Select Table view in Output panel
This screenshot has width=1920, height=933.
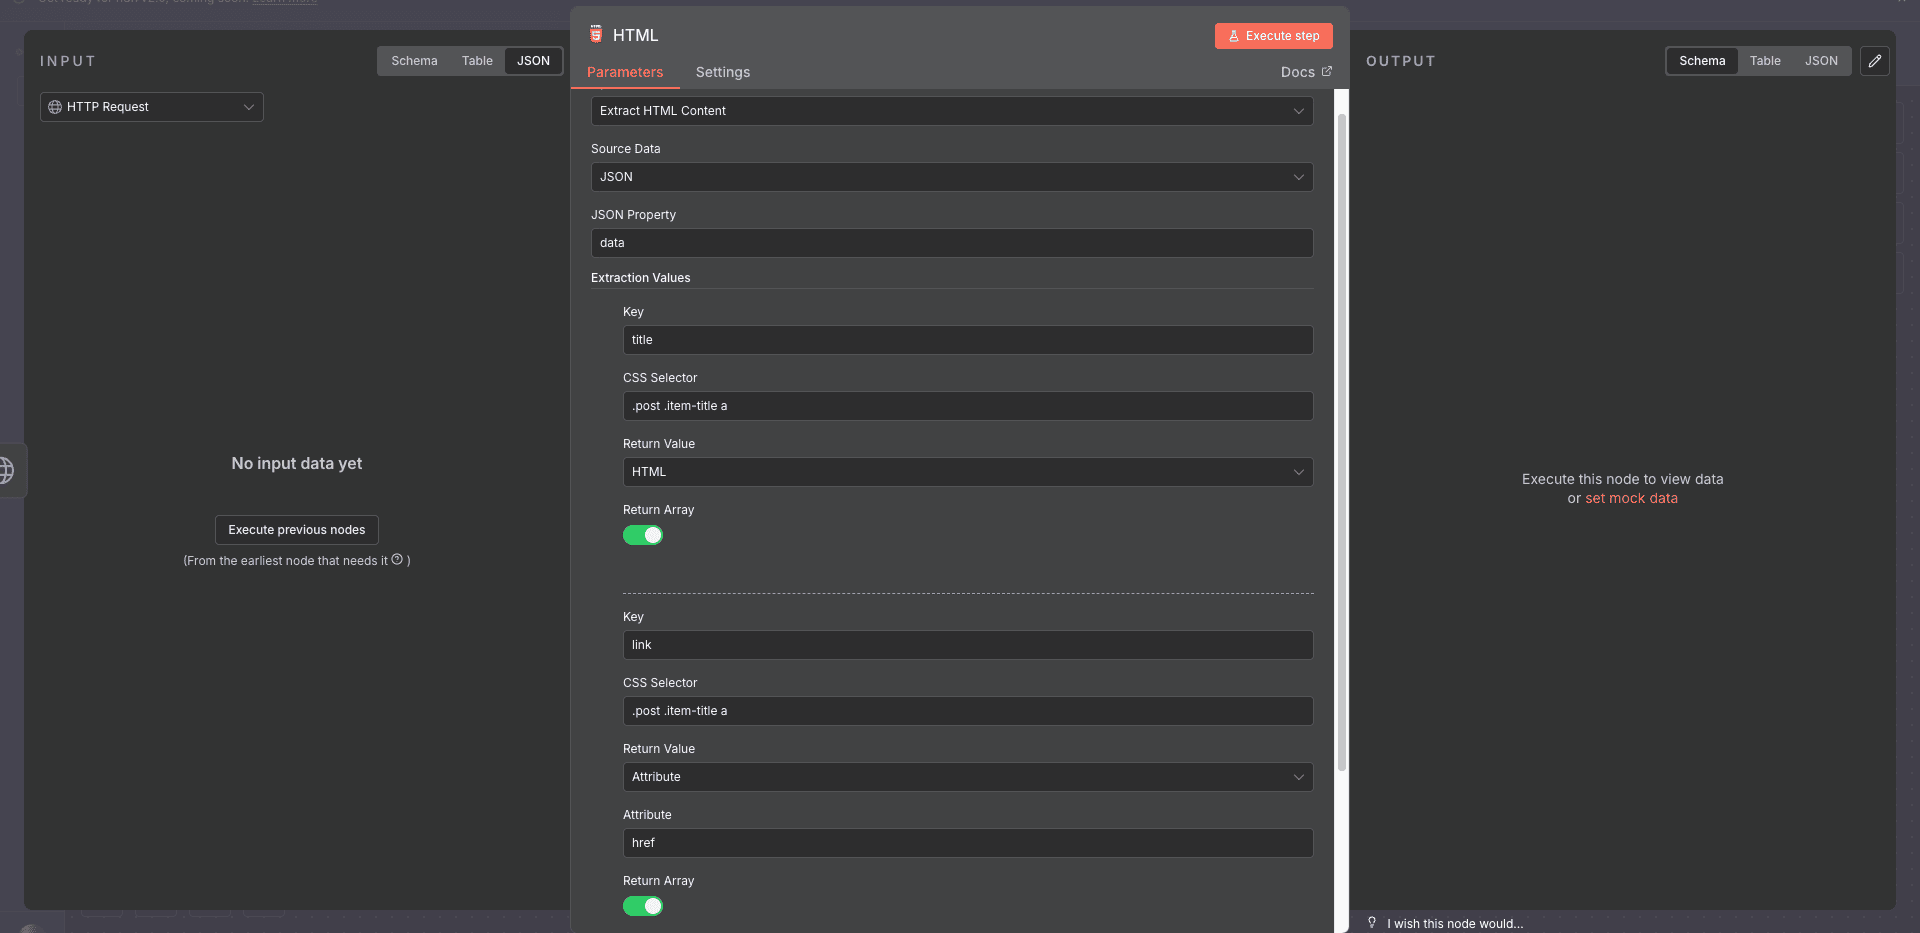(1765, 61)
